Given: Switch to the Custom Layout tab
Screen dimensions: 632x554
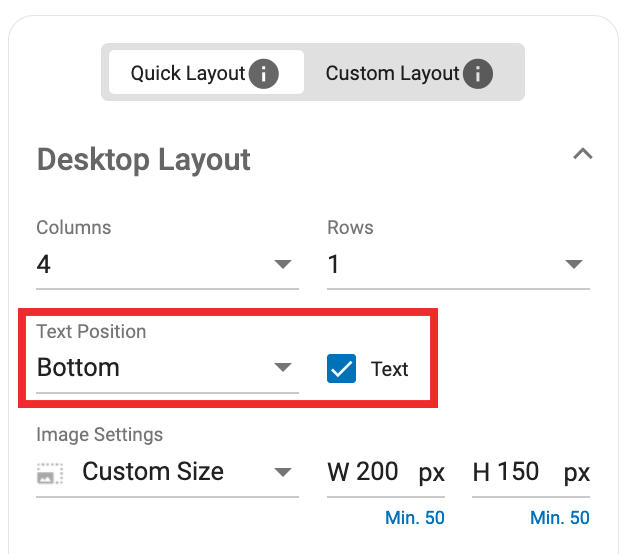Looking at the screenshot, I should pos(392,74).
